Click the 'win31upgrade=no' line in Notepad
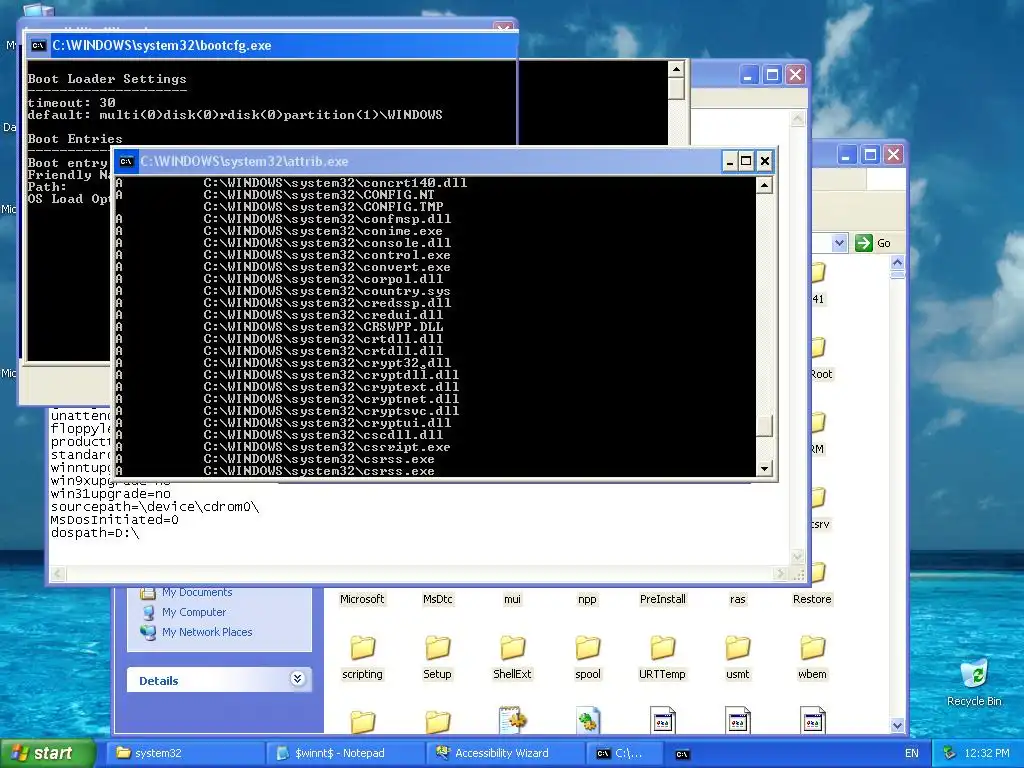This screenshot has width=1024, height=768. (110, 494)
